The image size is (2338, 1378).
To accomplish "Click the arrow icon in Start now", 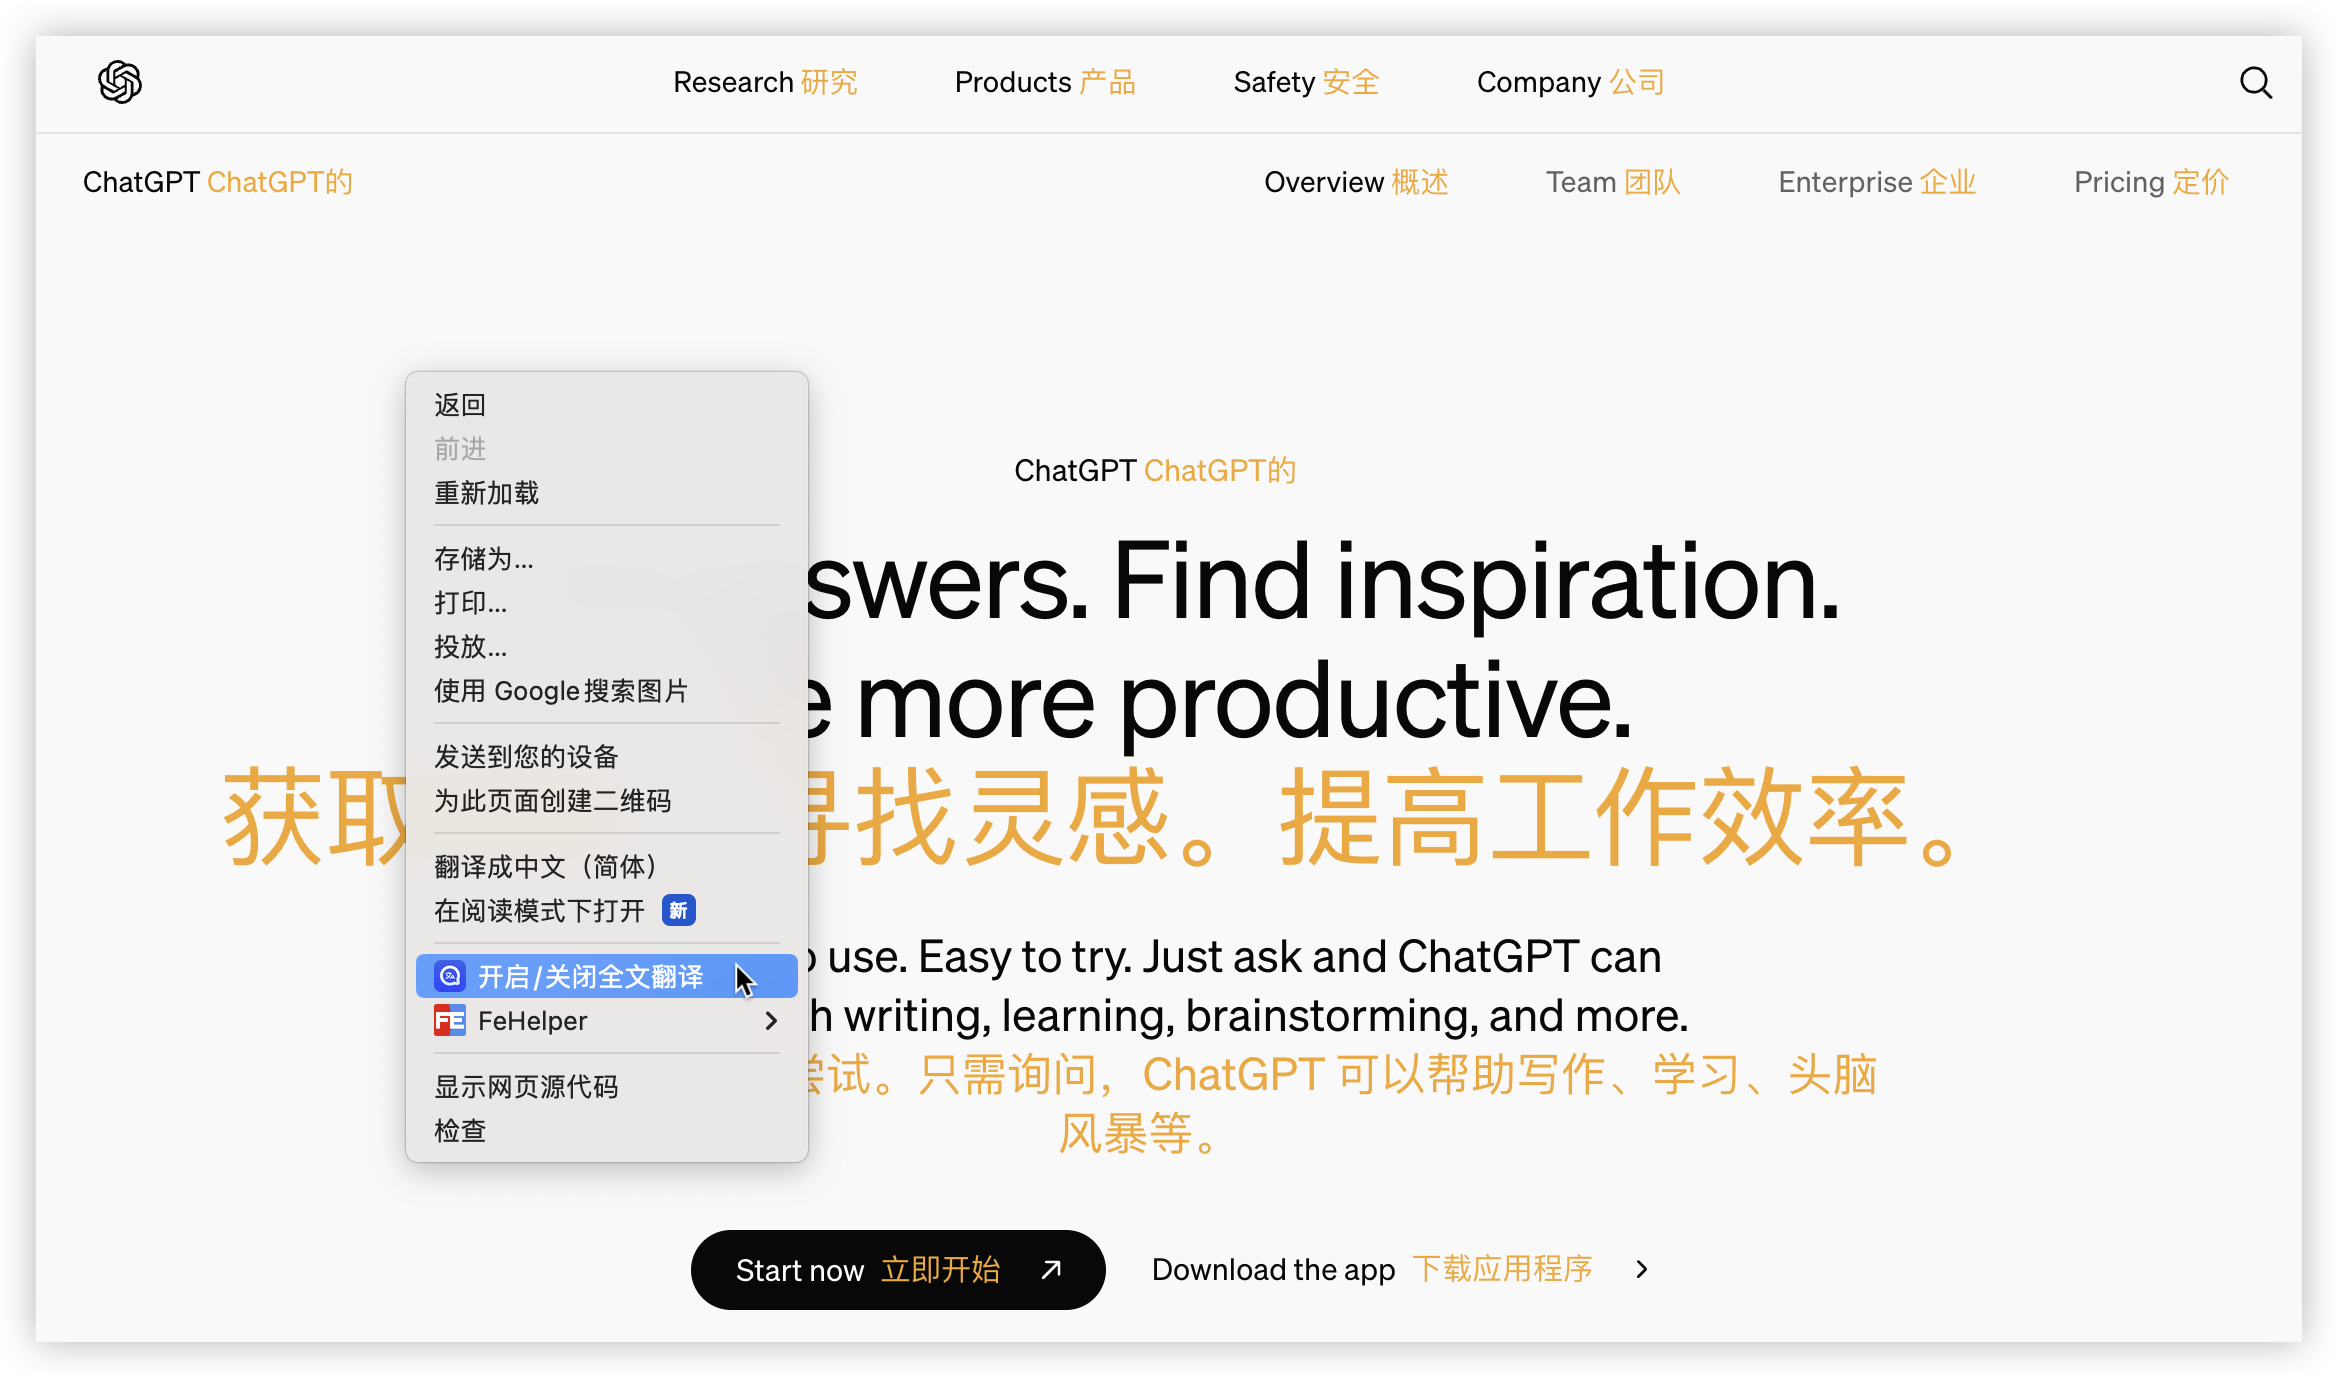I will click(1051, 1270).
